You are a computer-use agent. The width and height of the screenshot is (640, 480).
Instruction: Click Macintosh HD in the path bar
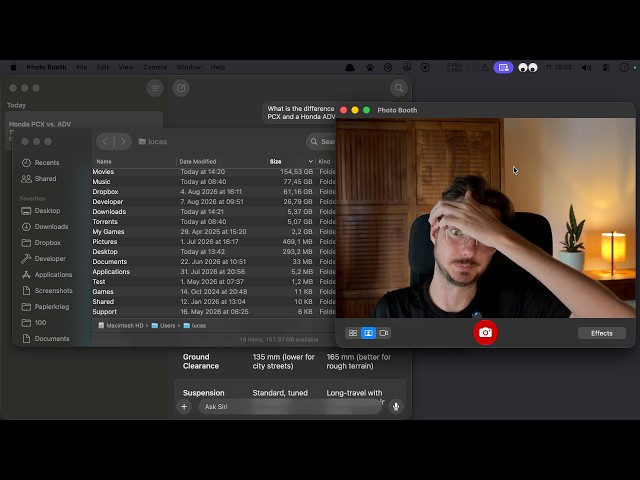pos(121,326)
